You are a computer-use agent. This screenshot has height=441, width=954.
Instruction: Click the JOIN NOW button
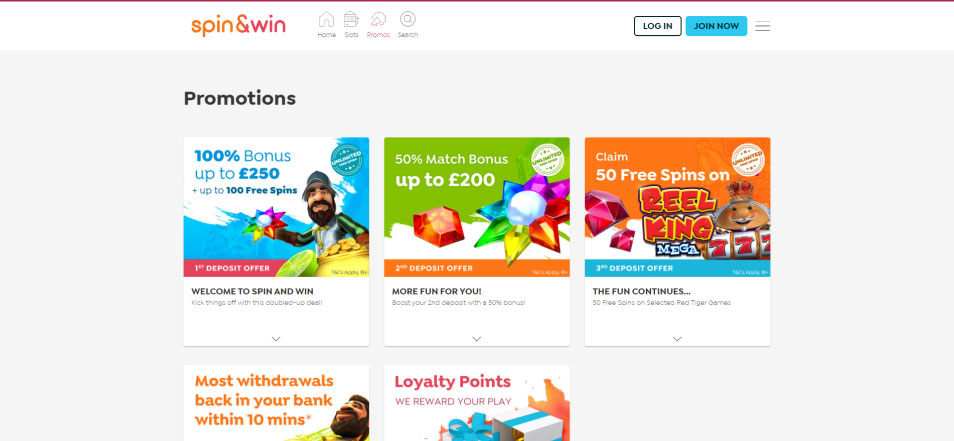point(716,26)
